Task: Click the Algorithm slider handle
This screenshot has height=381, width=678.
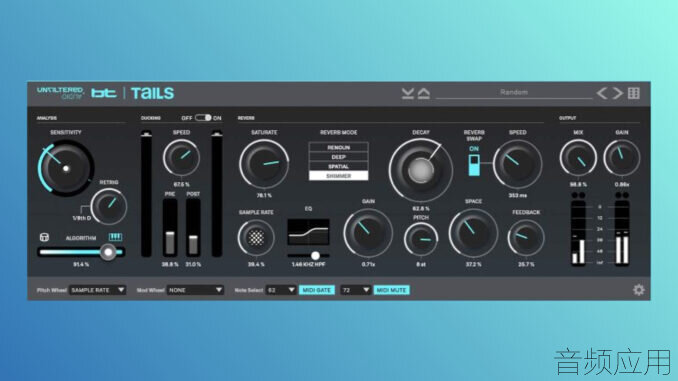Action: 108,252
